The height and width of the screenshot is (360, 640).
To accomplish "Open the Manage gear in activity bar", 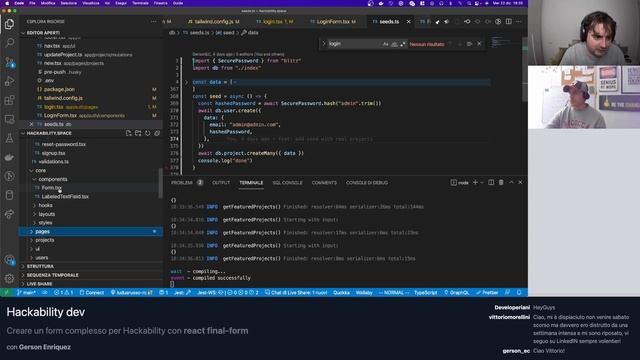I will click(9, 278).
